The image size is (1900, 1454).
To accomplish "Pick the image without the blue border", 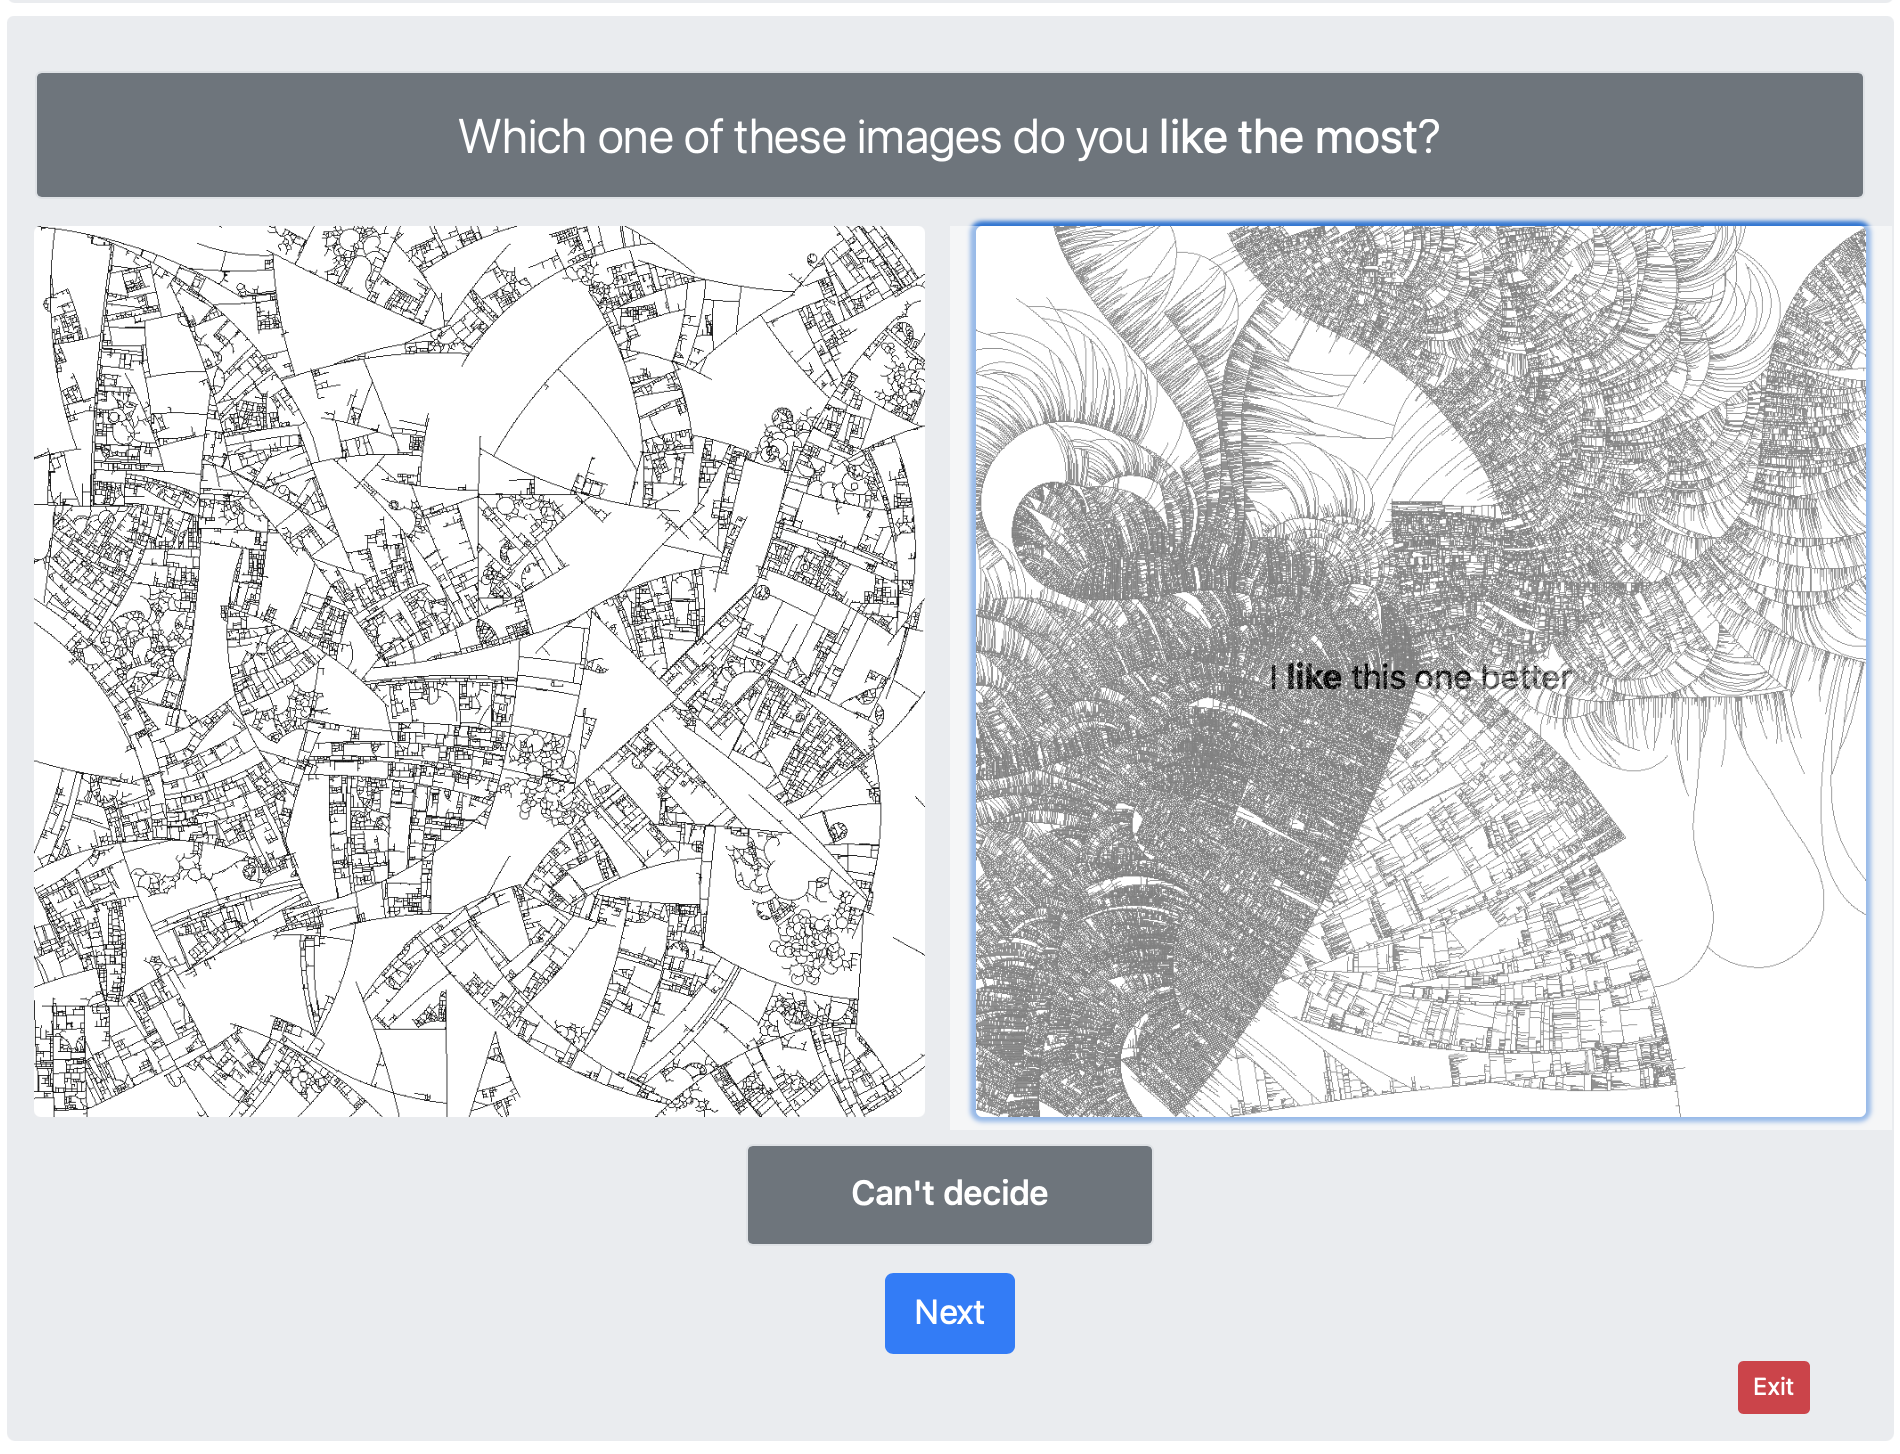I will pos(479,671).
